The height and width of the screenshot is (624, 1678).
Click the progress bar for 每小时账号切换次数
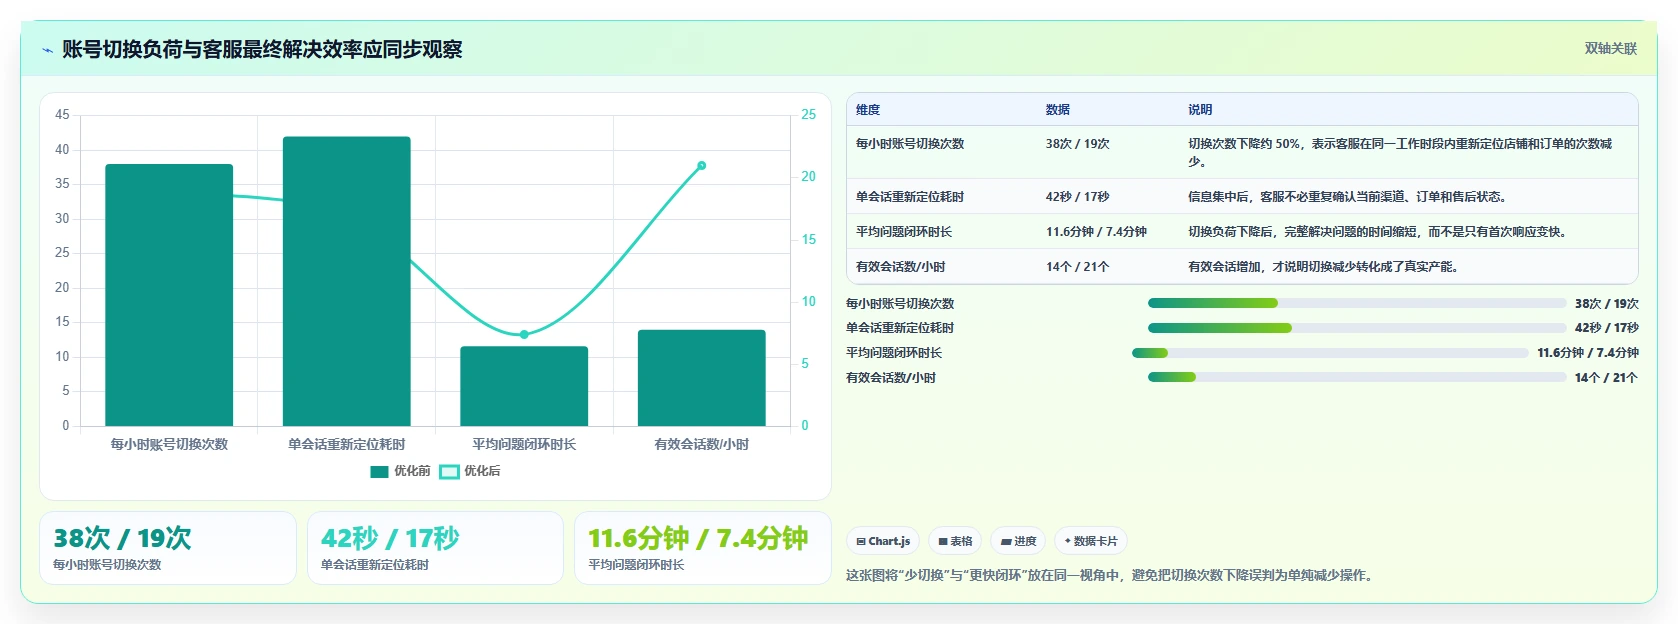click(x=1357, y=303)
